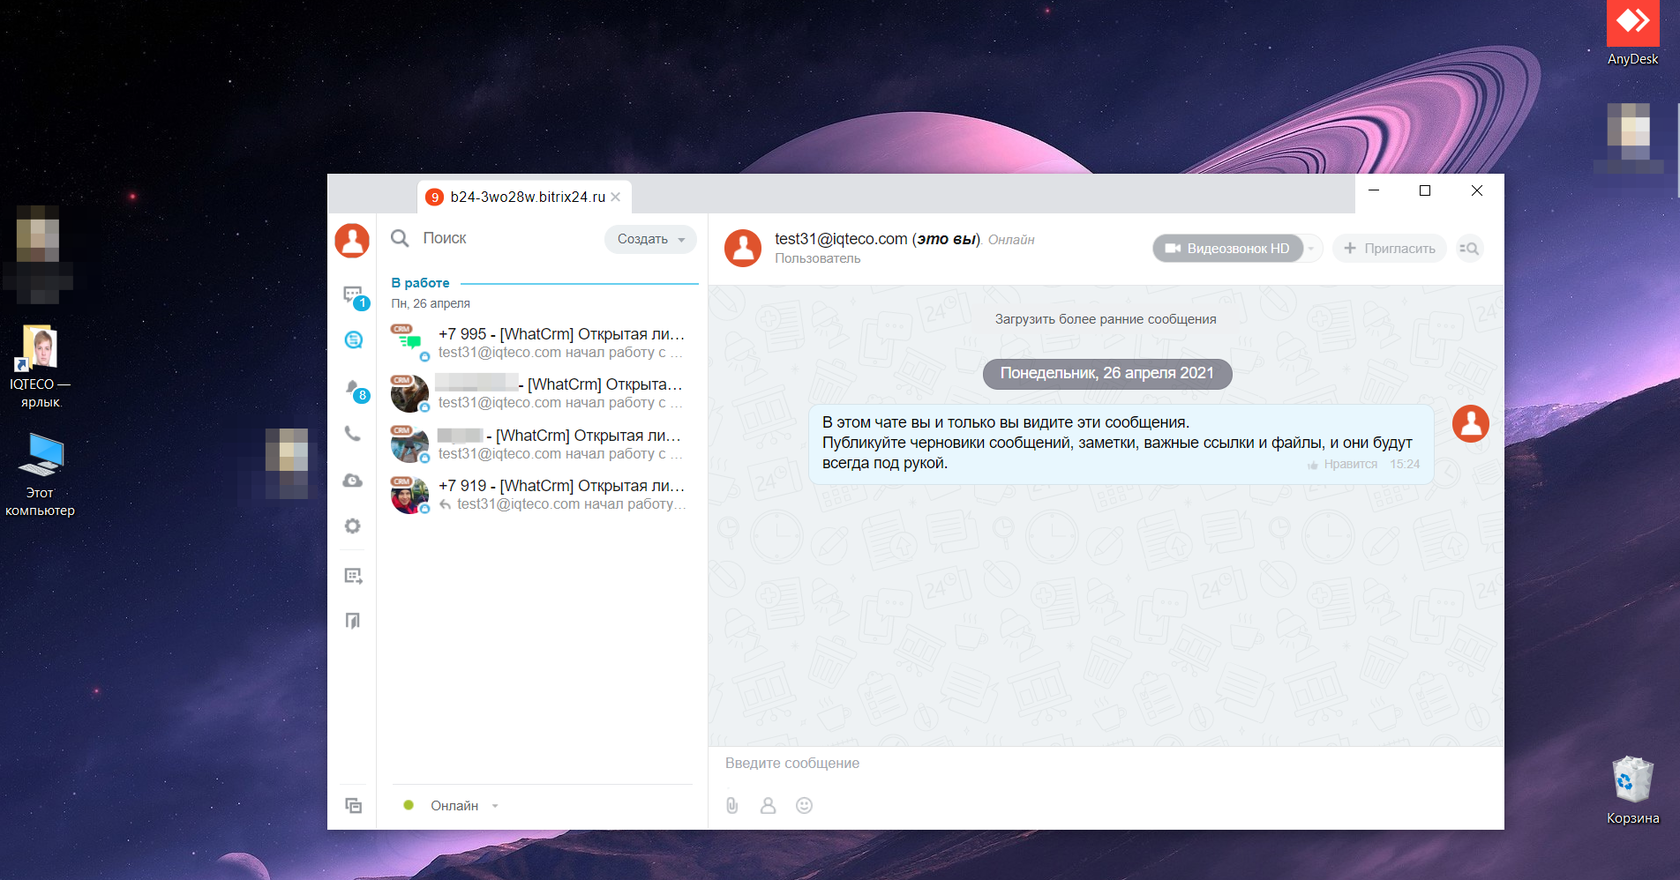Screen dimensions: 1680x880
Task: Open Корзина recycle bin on desktop
Action: 1632,791
